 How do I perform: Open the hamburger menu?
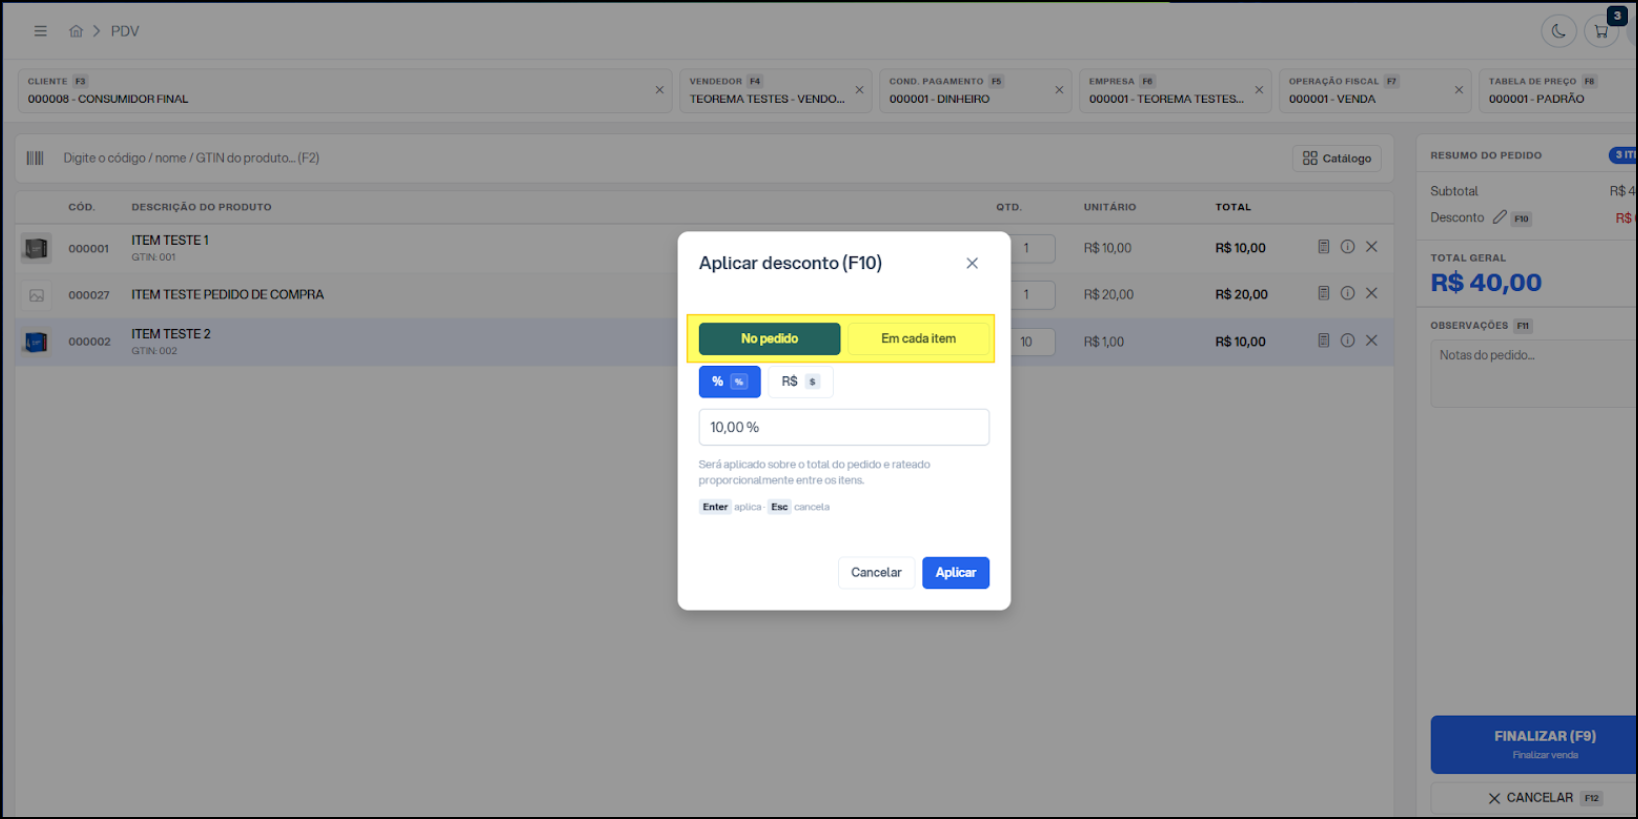click(40, 31)
